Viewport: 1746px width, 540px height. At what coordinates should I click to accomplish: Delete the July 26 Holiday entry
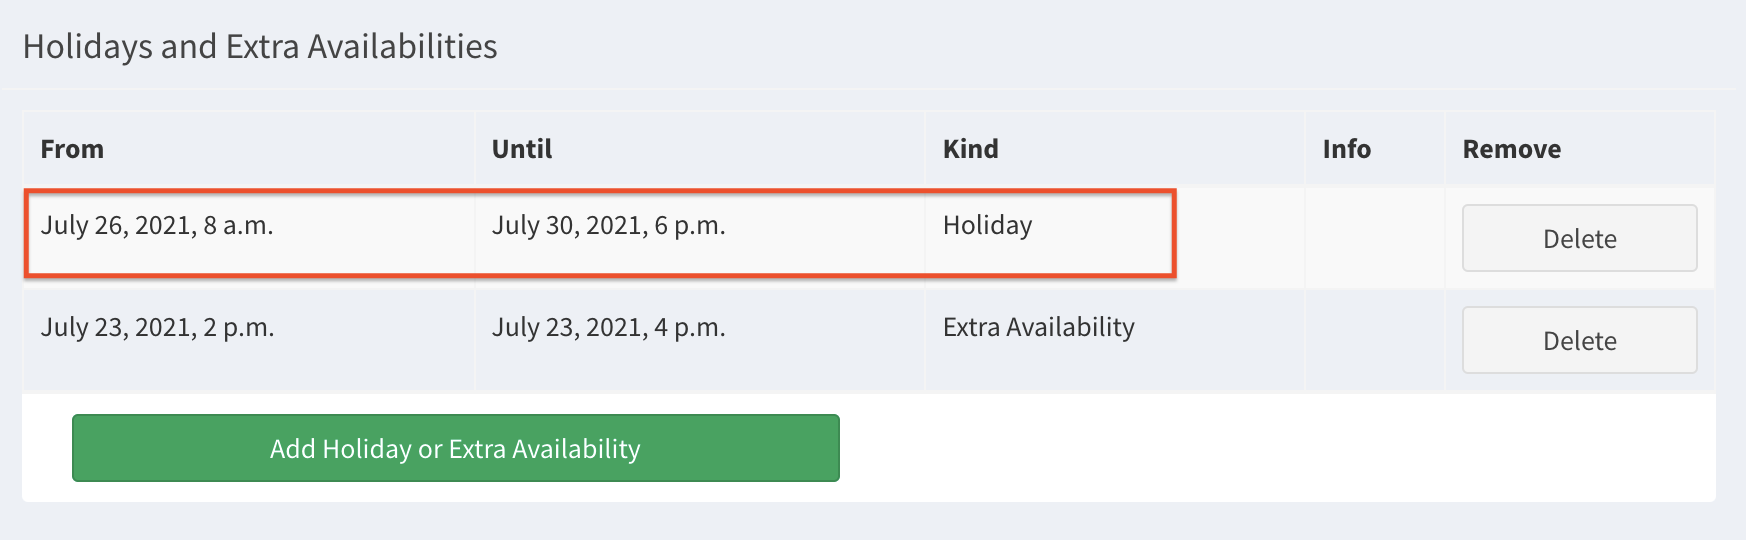pyautogui.click(x=1579, y=238)
